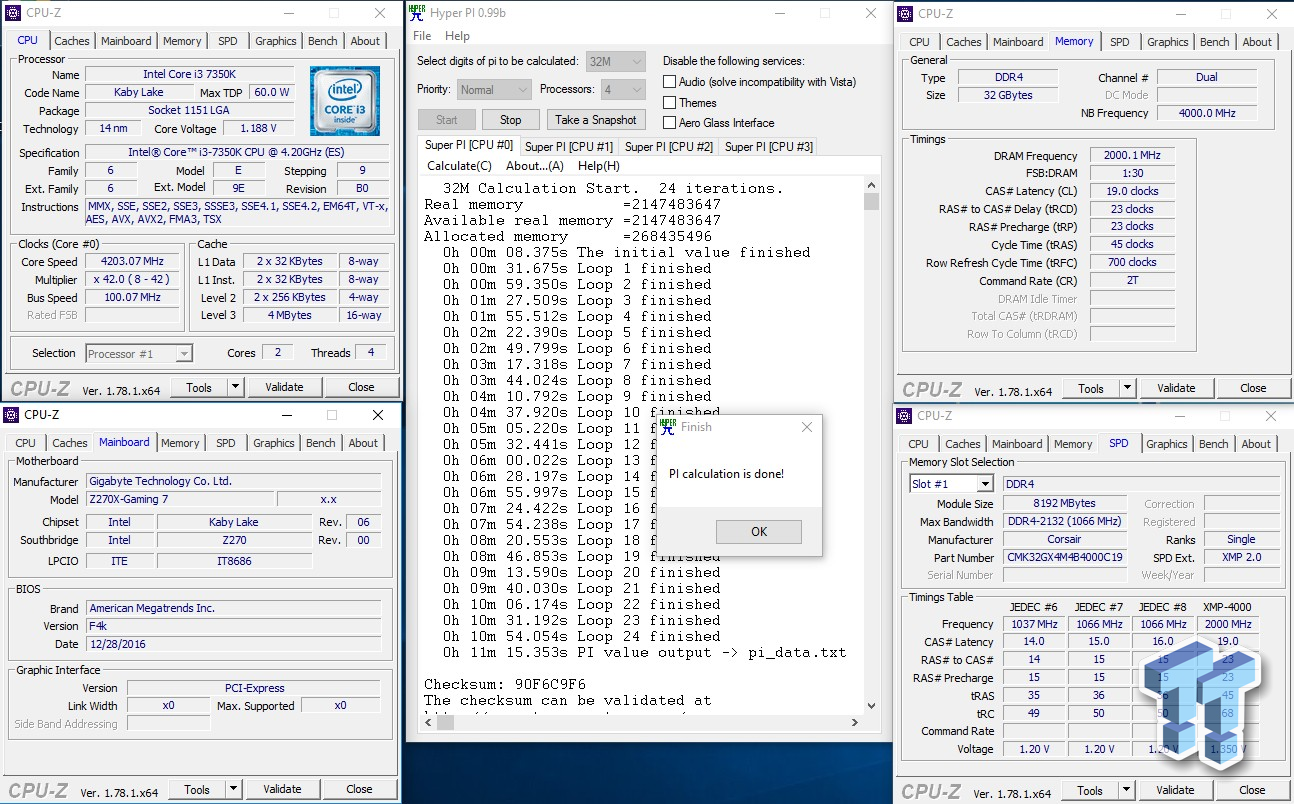This screenshot has height=804, width=1294.
Task: Open SPD tab in Memory CPU-Z window
Action: point(1119,42)
